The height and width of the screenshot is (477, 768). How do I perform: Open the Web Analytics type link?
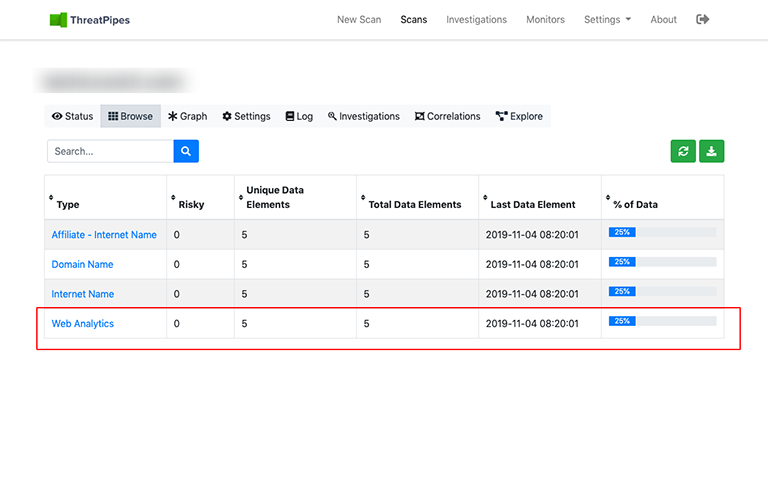tap(83, 324)
